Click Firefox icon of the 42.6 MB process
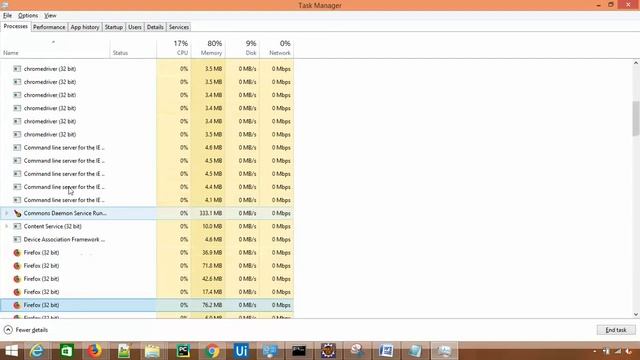The width and height of the screenshot is (640, 360). 17,279
